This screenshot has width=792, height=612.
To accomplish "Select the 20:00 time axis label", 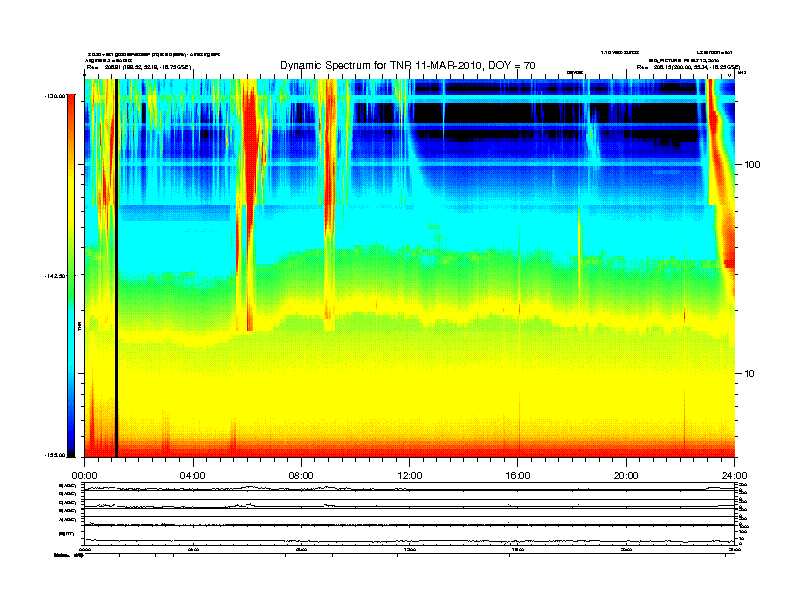I will tap(626, 476).
